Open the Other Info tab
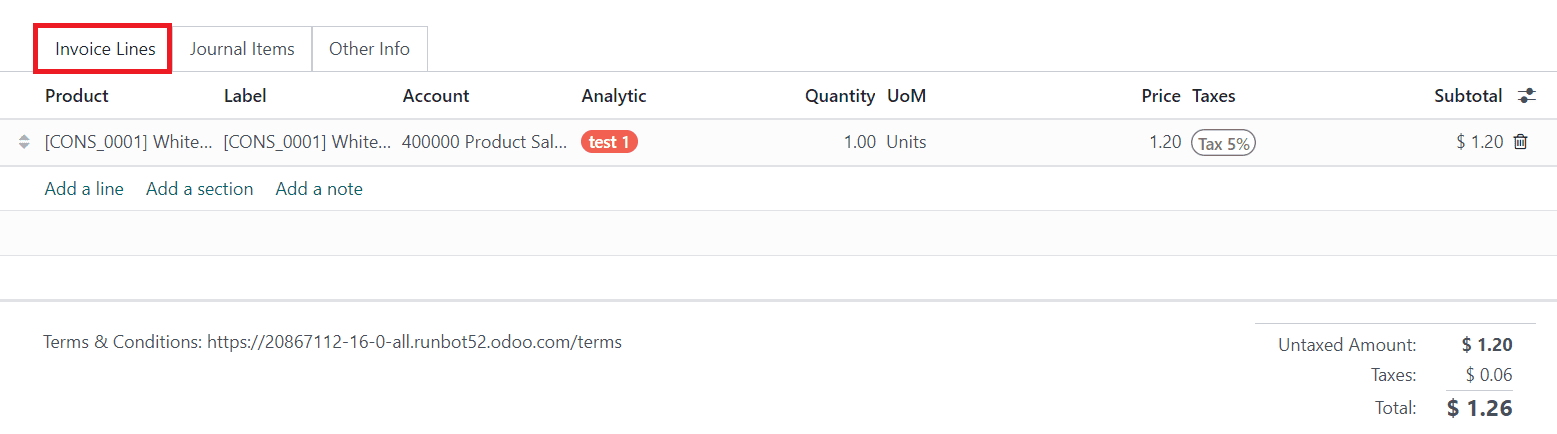Image resolution: width=1557 pixels, height=434 pixels. pyautogui.click(x=369, y=49)
